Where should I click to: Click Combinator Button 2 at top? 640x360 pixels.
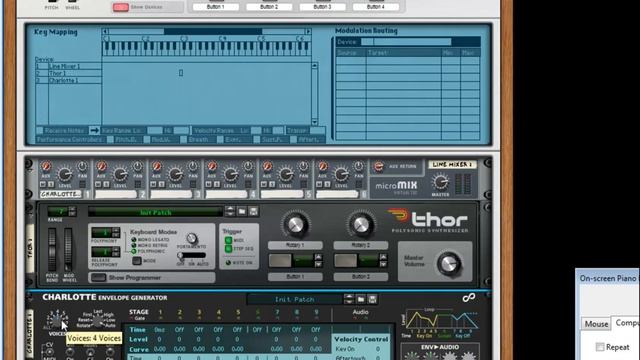(x=269, y=7)
